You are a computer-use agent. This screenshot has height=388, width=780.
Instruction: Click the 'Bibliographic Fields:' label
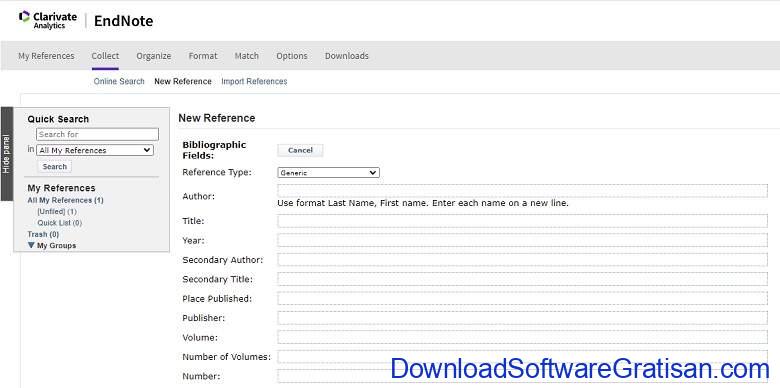[x=214, y=150]
